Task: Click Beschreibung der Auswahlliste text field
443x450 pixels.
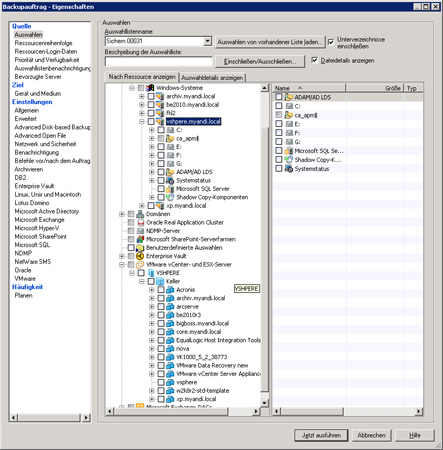Action: coord(159,61)
